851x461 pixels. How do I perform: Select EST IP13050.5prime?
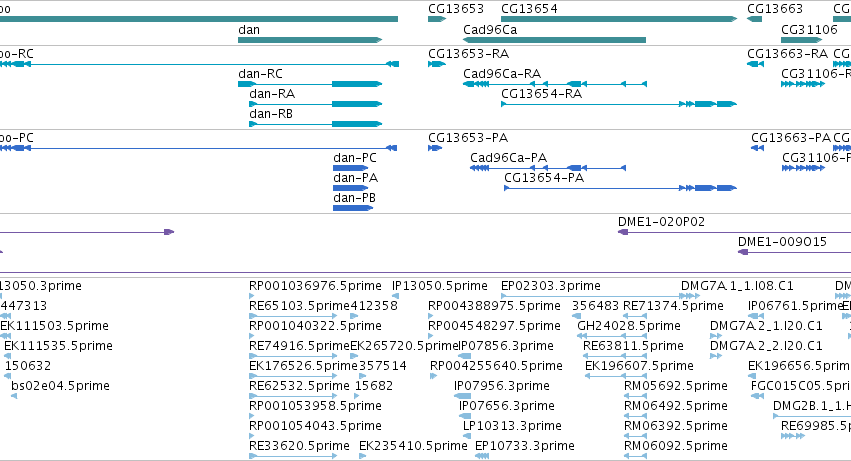click(x=439, y=286)
